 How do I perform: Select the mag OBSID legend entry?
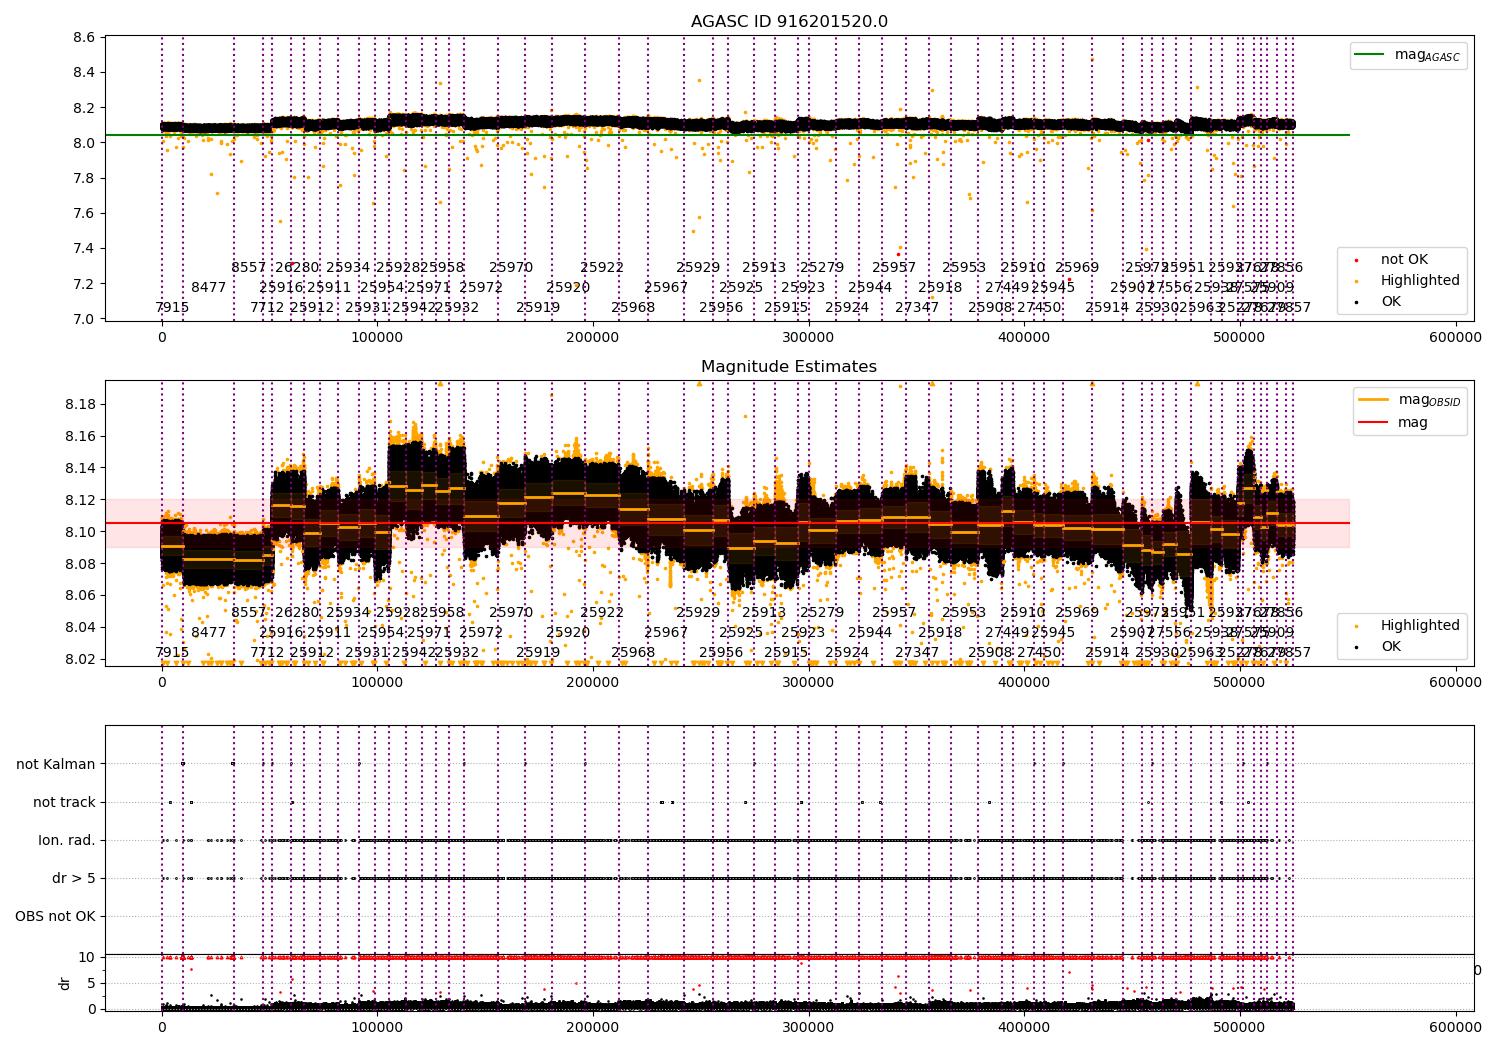click(1411, 400)
